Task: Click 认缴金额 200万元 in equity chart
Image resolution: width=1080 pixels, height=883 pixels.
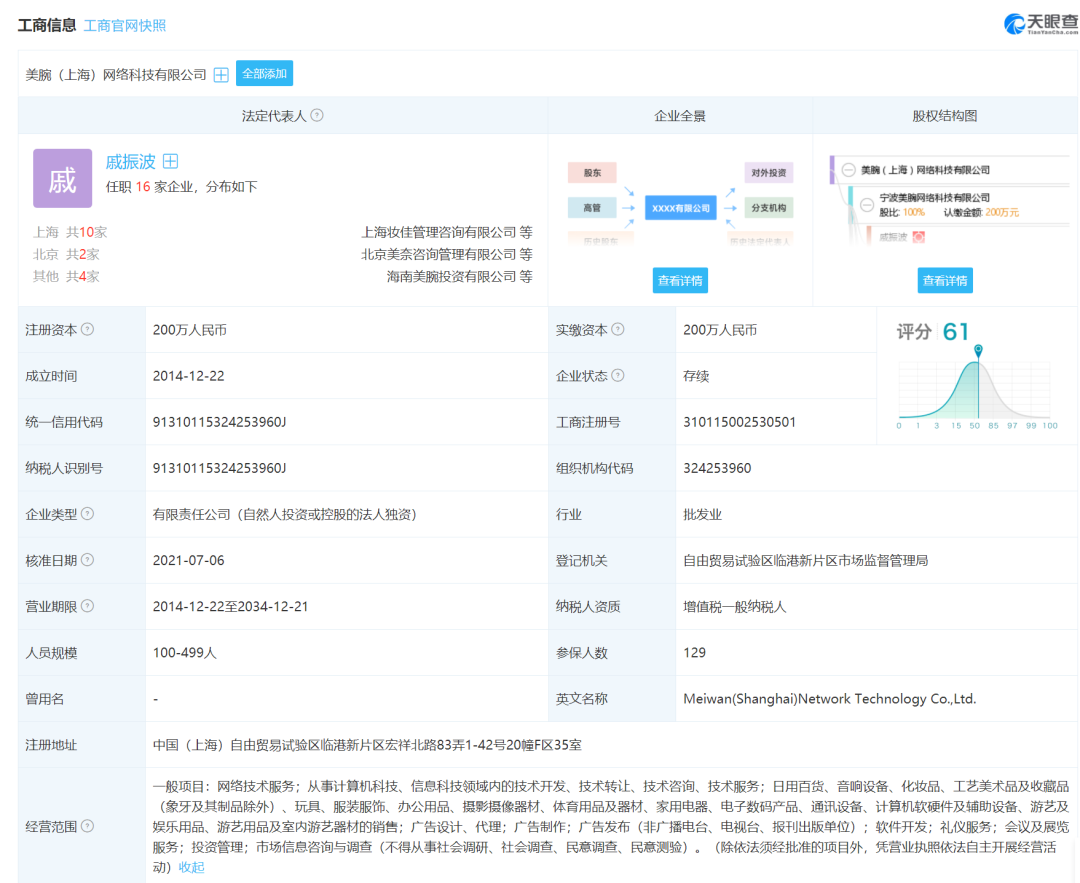Action: click(981, 212)
